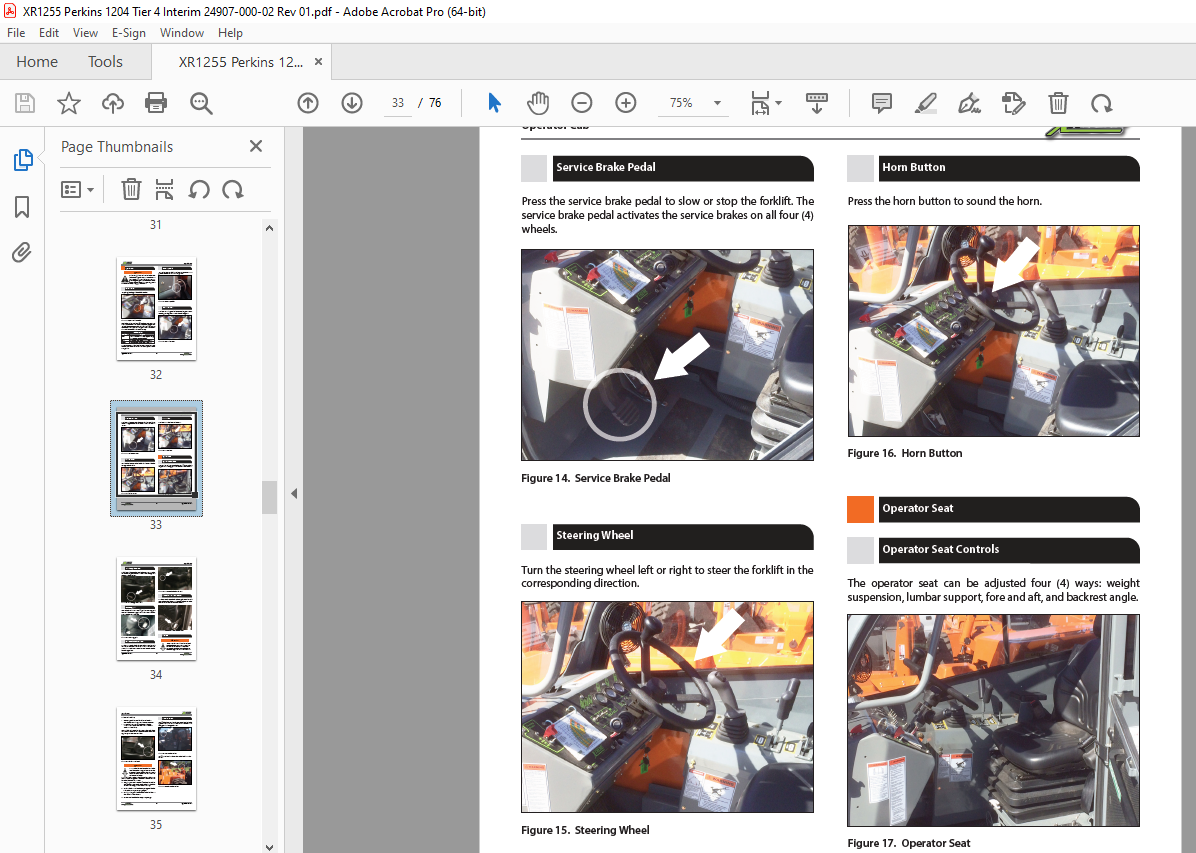Click Figure 14 Service Brake Pedal caption
This screenshot has height=853, width=1196.
point(596,478)
